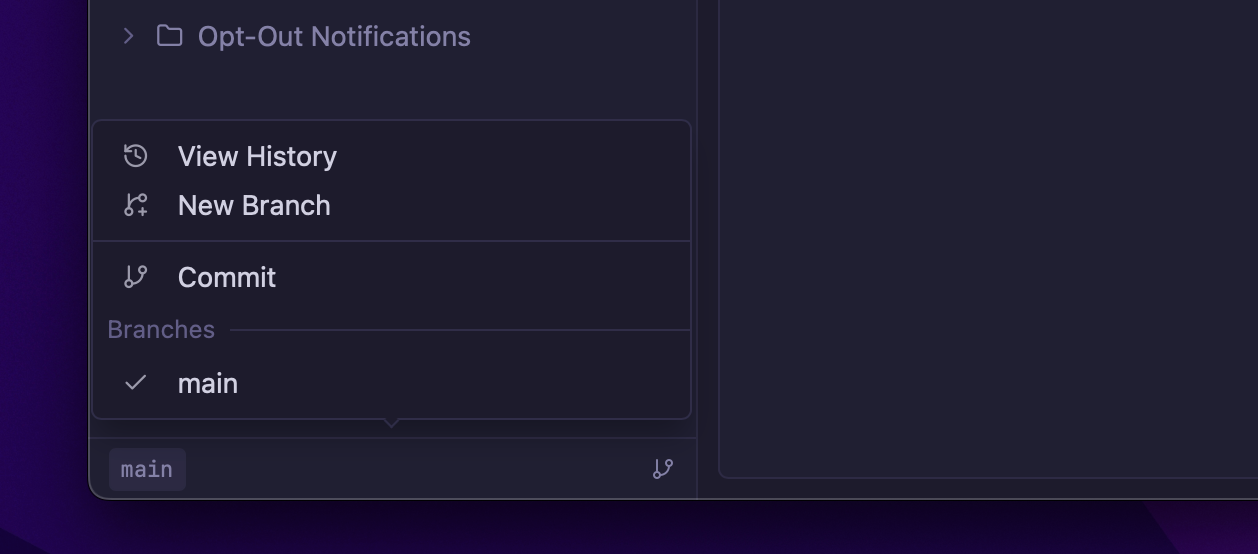Click the Branches section heading

click(161, 330)
